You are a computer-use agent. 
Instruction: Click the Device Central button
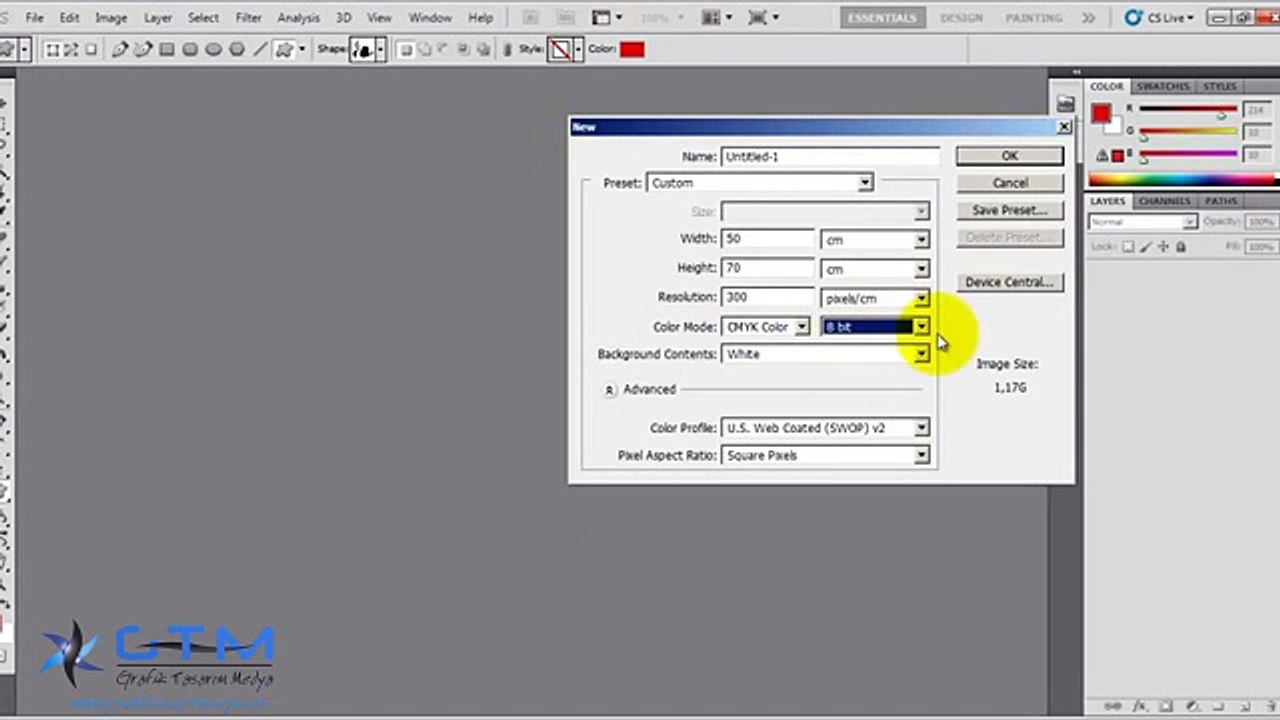[x=1010, y=282]
